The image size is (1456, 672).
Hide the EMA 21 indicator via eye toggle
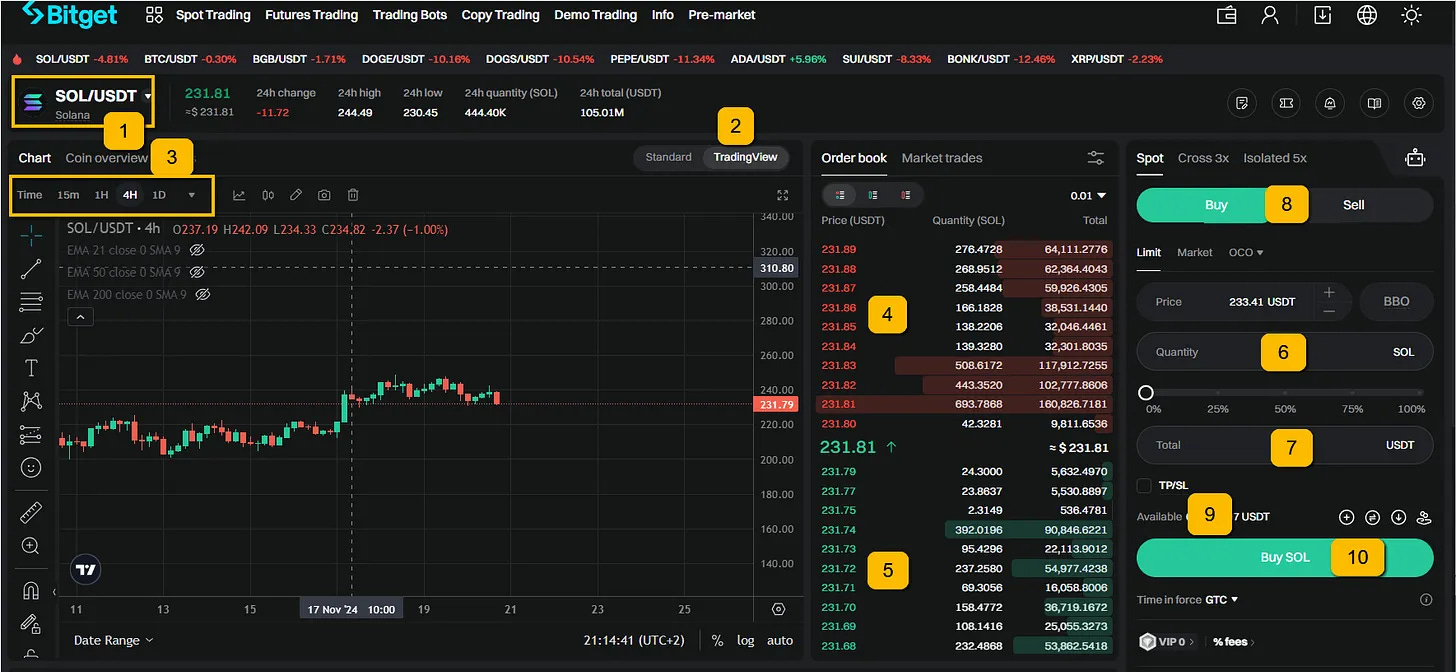pyautogui.click(x=198, y=249)
